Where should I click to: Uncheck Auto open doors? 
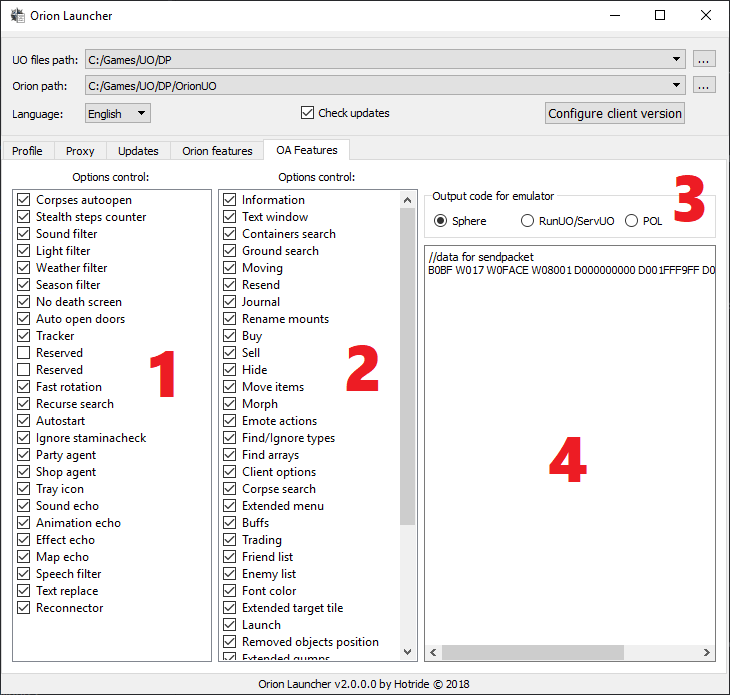coord(24,318)
